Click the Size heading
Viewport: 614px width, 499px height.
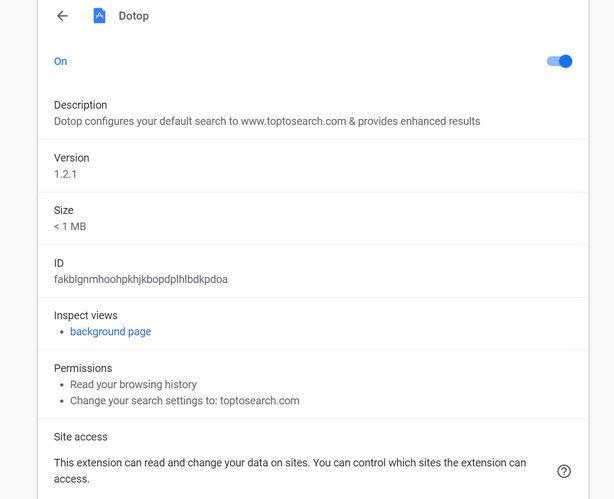pos(64,210)
